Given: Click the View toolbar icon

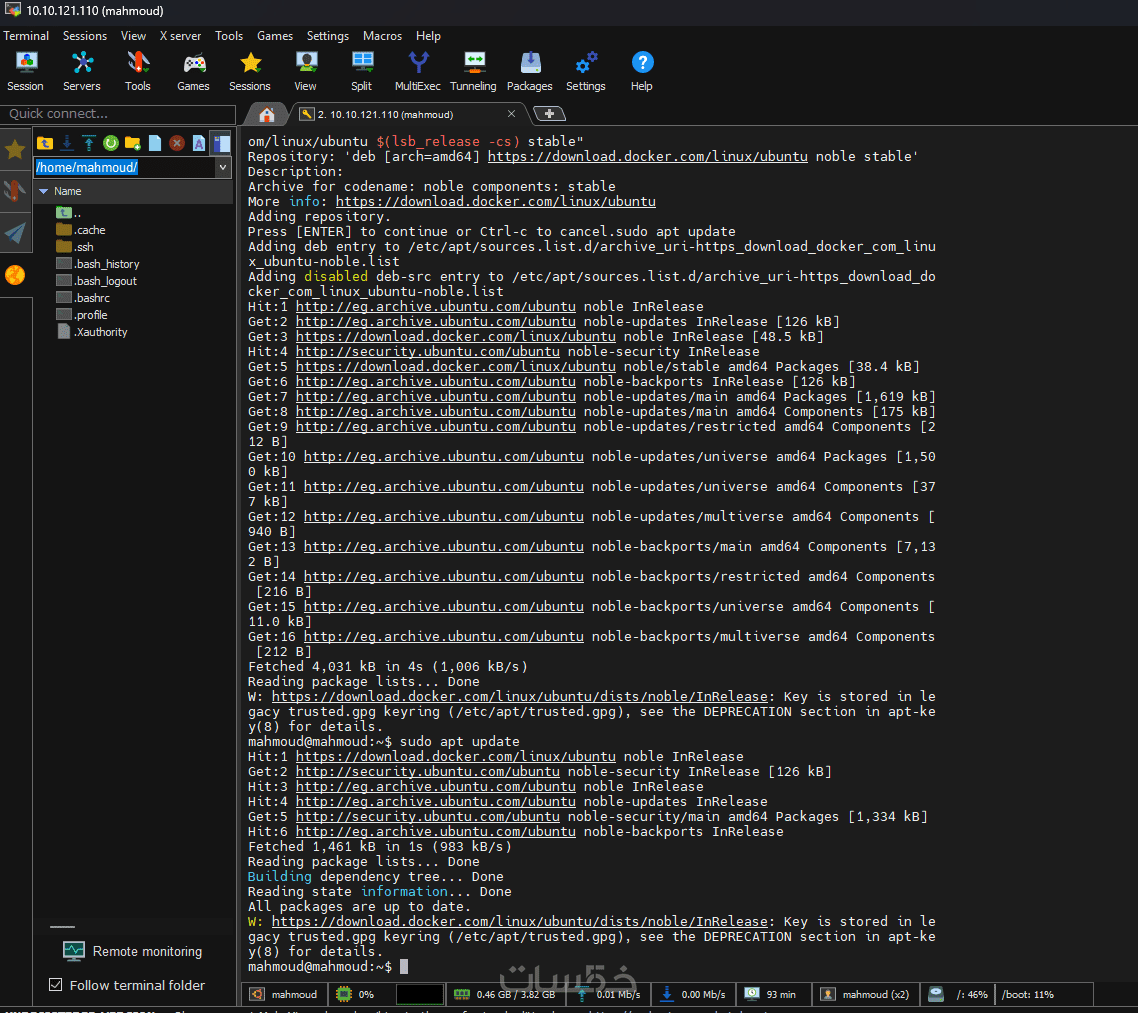Looking at the screenshot, I should click(x=306, y=71).
